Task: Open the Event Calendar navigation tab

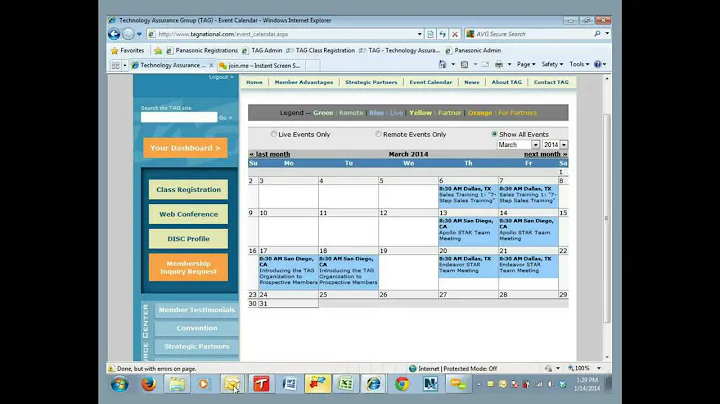Action: pyautogui.click(x=431, y=82)
